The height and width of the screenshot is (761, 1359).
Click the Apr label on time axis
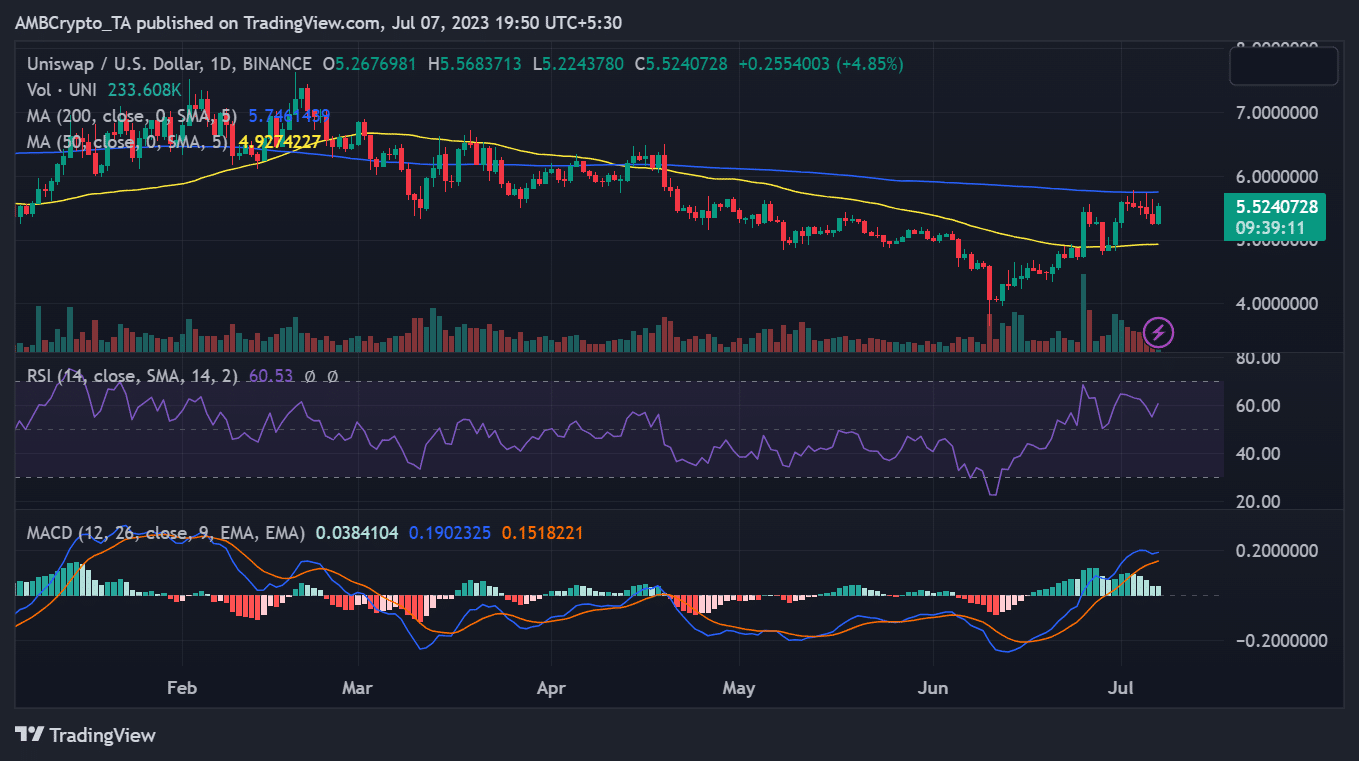coord(551,689)
